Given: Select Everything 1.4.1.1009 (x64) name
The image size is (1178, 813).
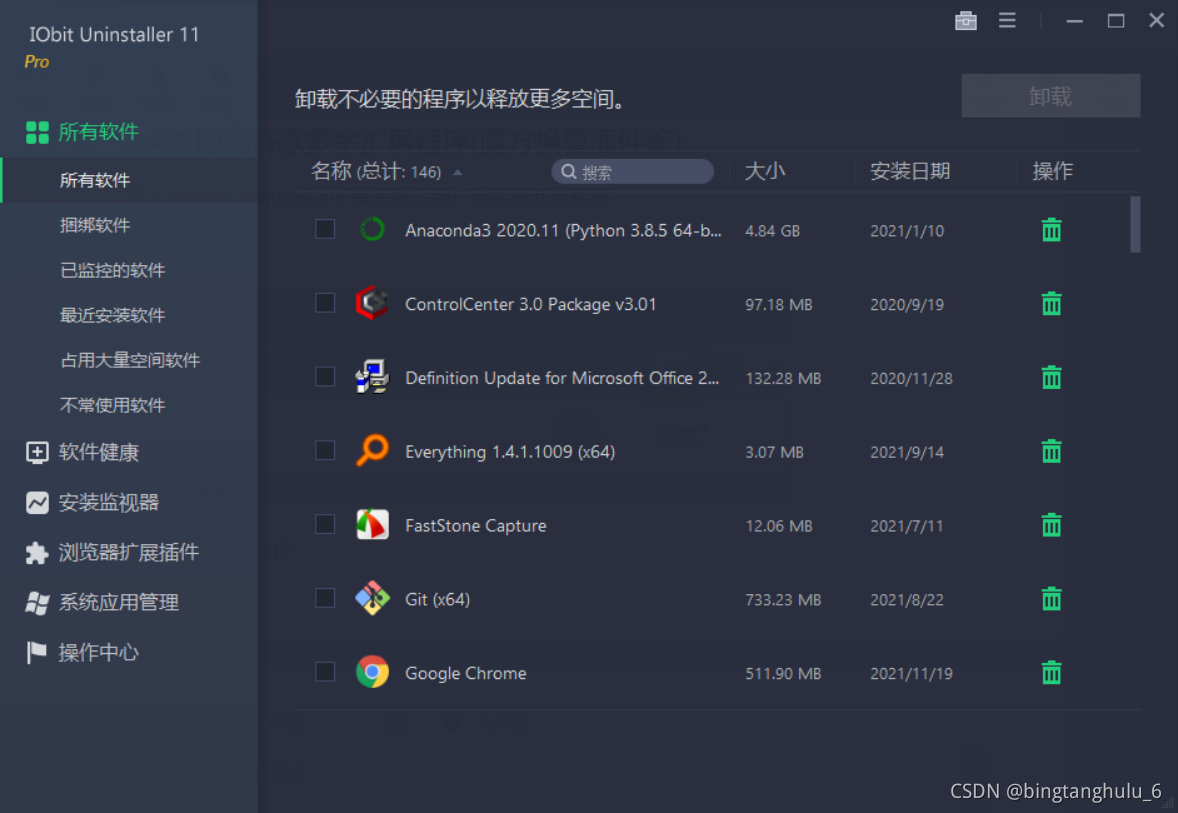Looking at the screenshot, I should coord(510,452).
